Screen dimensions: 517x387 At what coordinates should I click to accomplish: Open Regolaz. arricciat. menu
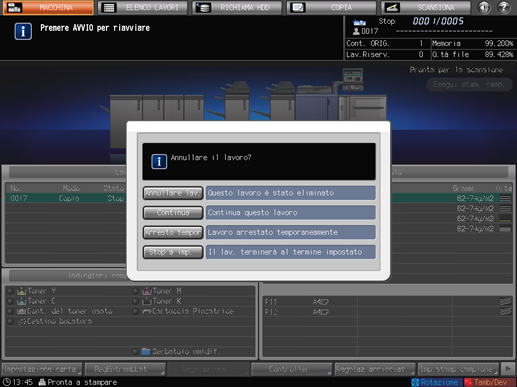[375, 369]
